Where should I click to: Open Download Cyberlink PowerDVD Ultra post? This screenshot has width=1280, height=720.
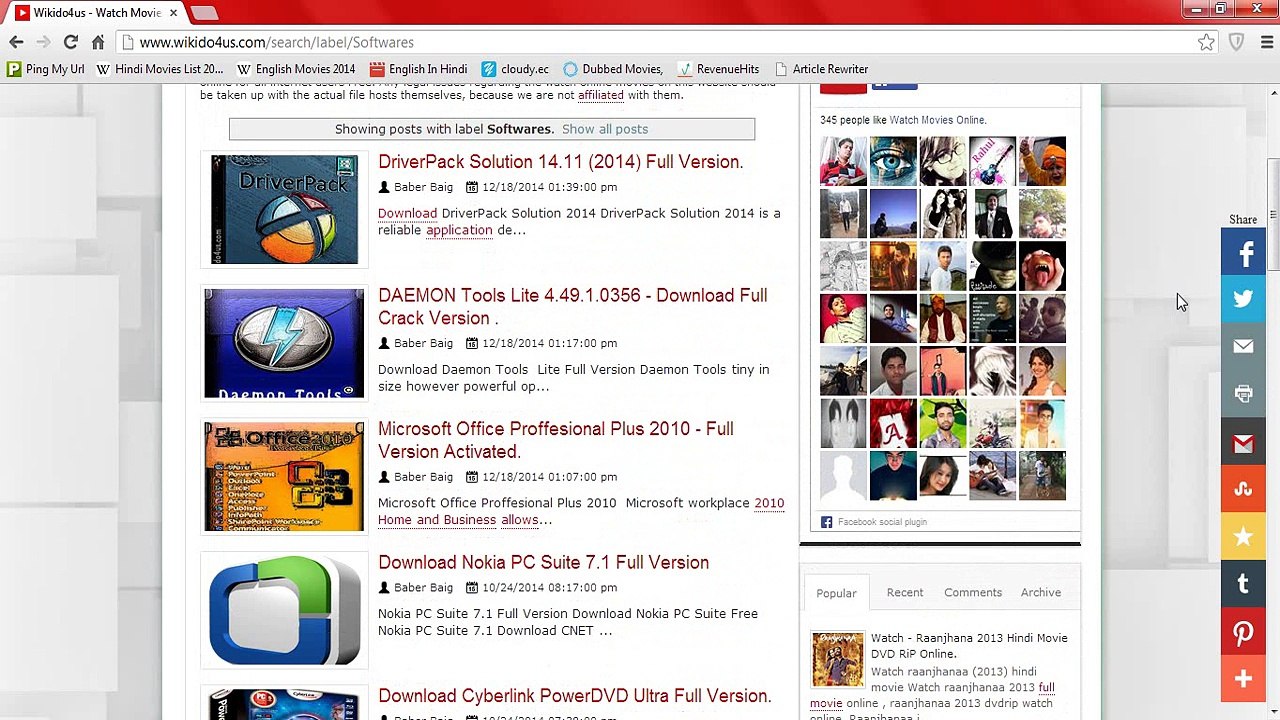click(575, 696)
